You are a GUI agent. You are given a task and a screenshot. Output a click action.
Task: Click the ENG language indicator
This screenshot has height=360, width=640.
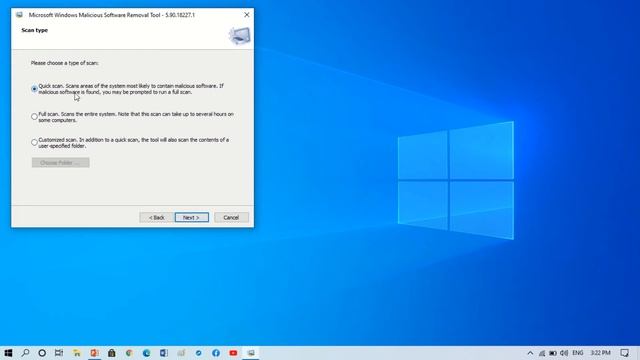(578, 353)
